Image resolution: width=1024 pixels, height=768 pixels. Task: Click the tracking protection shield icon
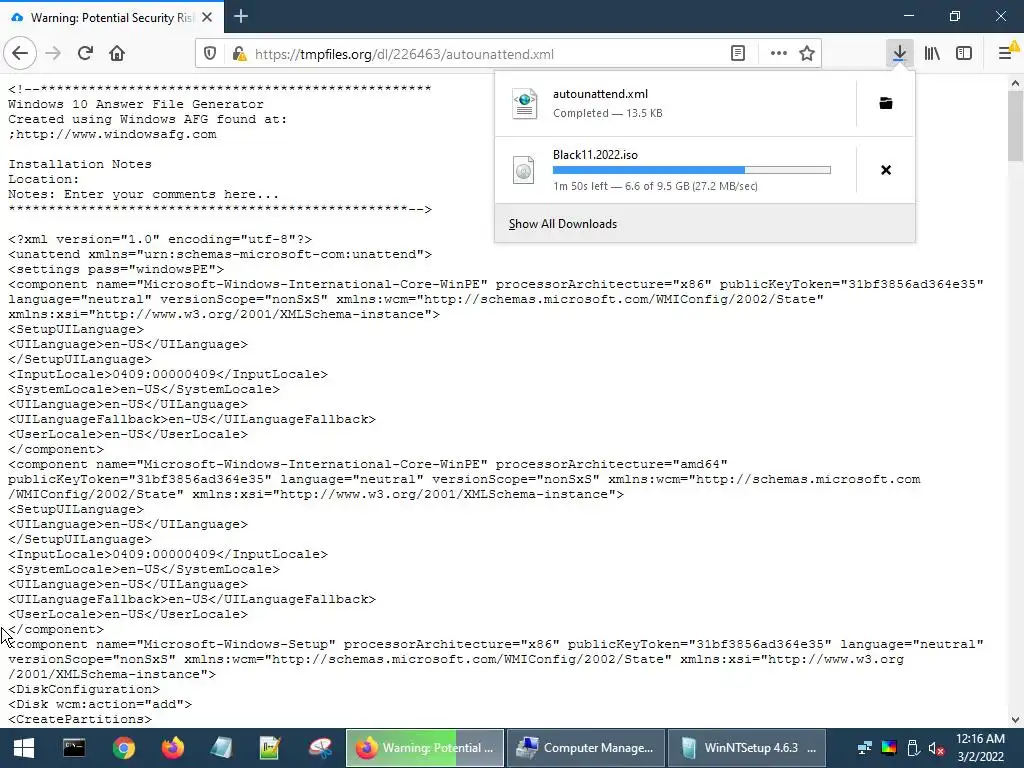coord(210,54)
